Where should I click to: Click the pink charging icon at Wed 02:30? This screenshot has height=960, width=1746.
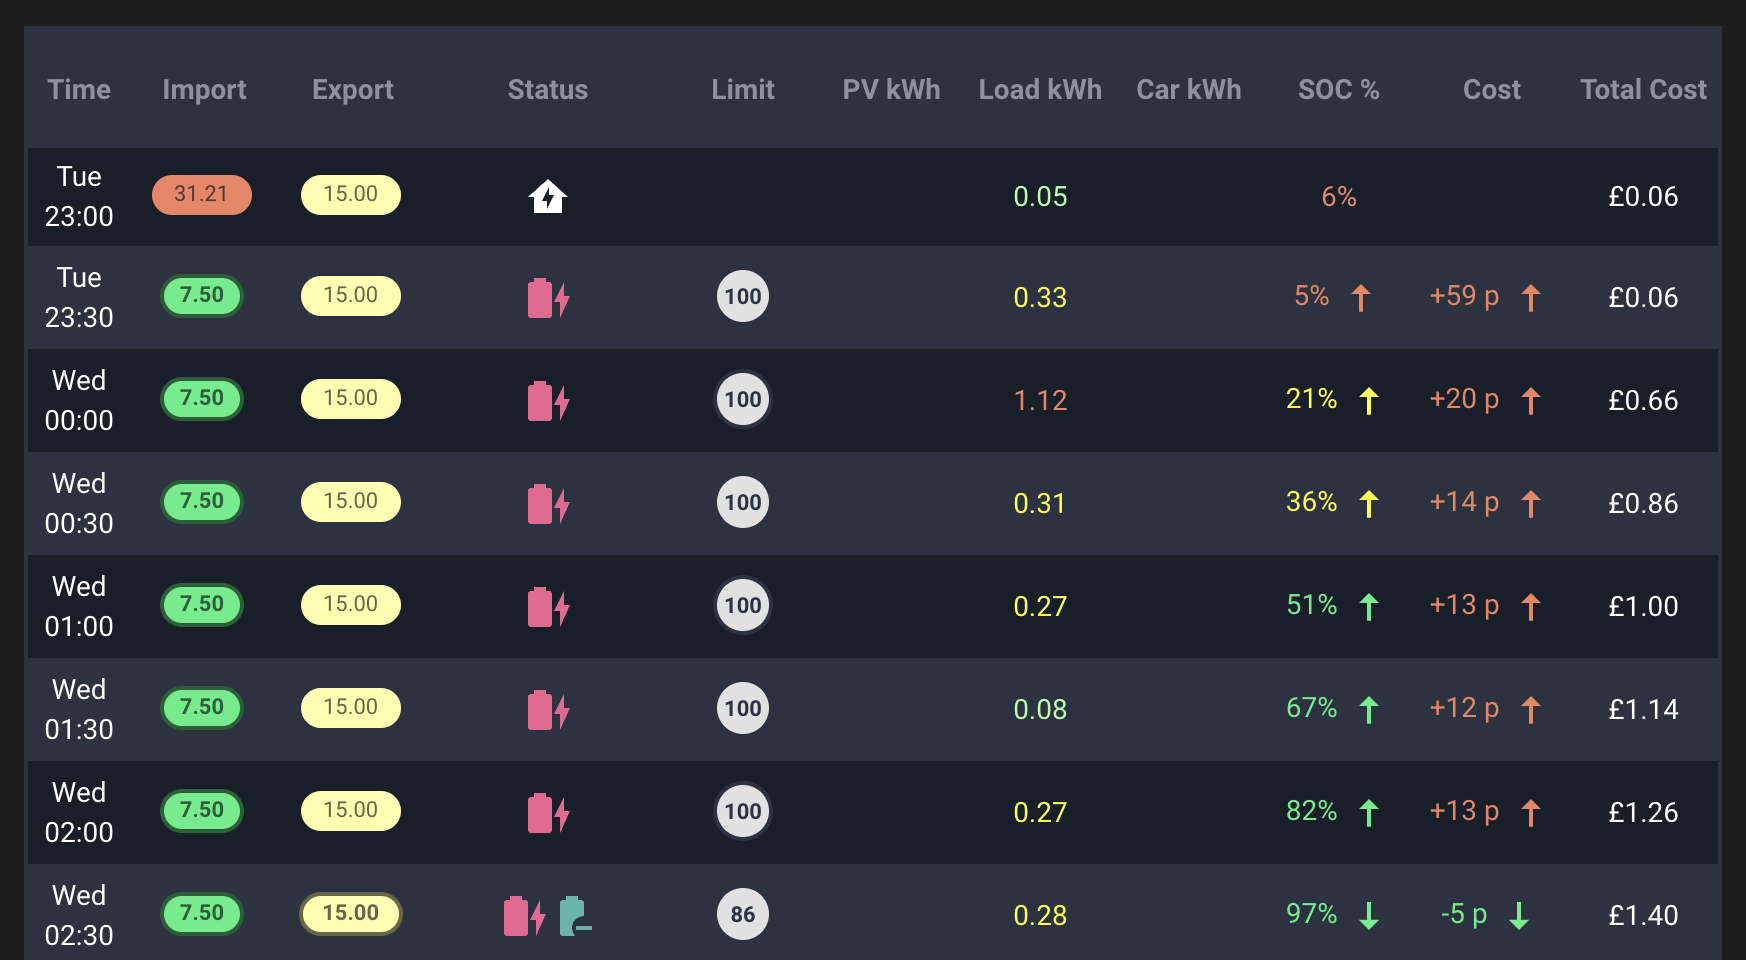525,916
